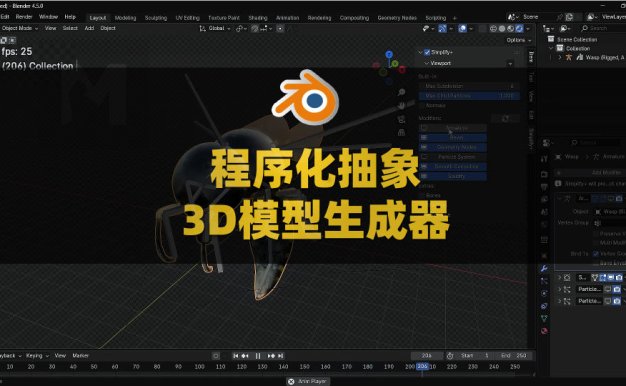Switch to the Geometry Nodes workspace tab
Screen dimensions: 626x386
pyautogui.click(x=397, y=18)
